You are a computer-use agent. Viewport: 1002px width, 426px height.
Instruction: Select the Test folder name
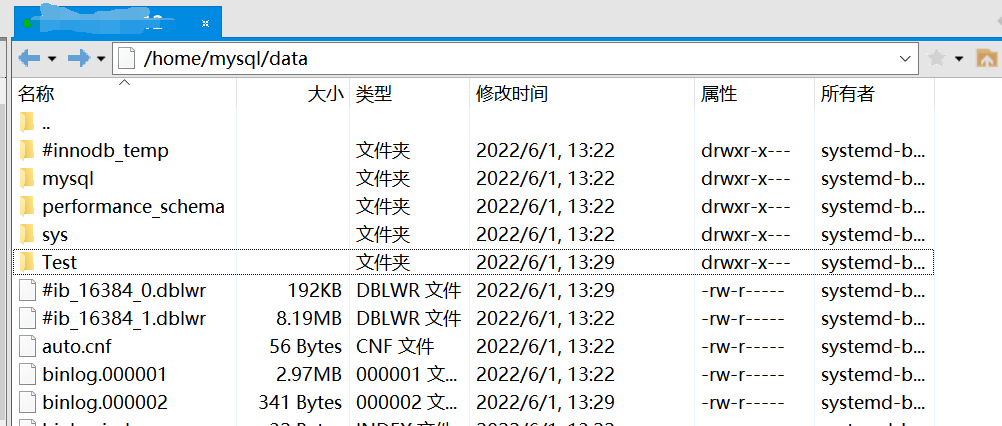59,262
